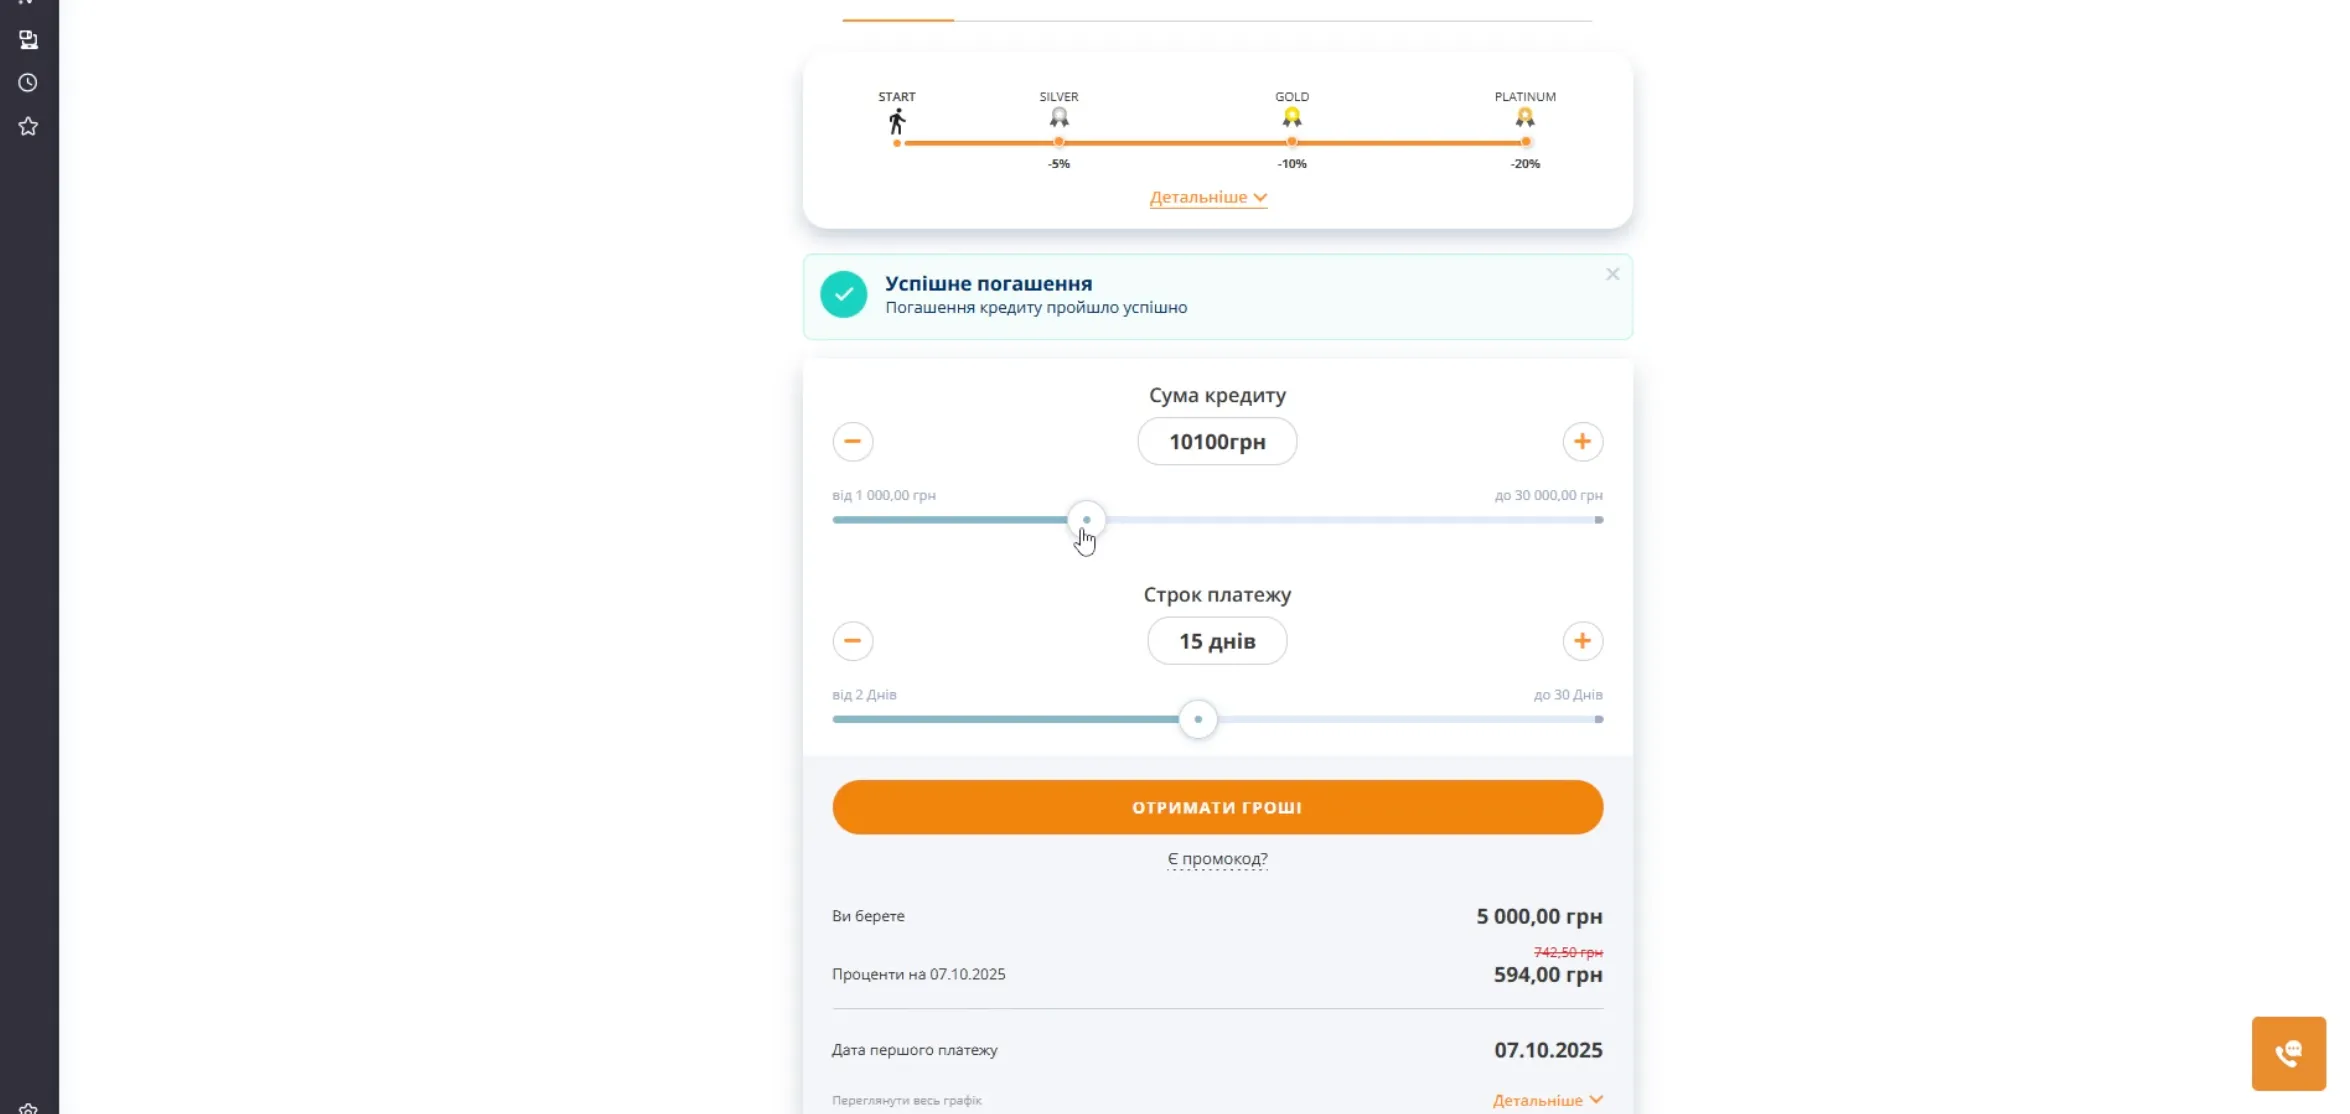Expand 'Детальніше' under the loyalty levels
The width and height of the screenshot is (2350, 1114).
coord(1208,198)
